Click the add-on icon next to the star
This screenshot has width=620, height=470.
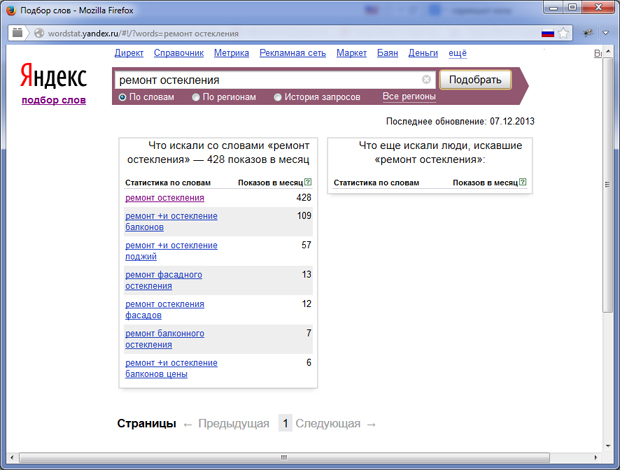pyautogui.click(x=588, y=33)
